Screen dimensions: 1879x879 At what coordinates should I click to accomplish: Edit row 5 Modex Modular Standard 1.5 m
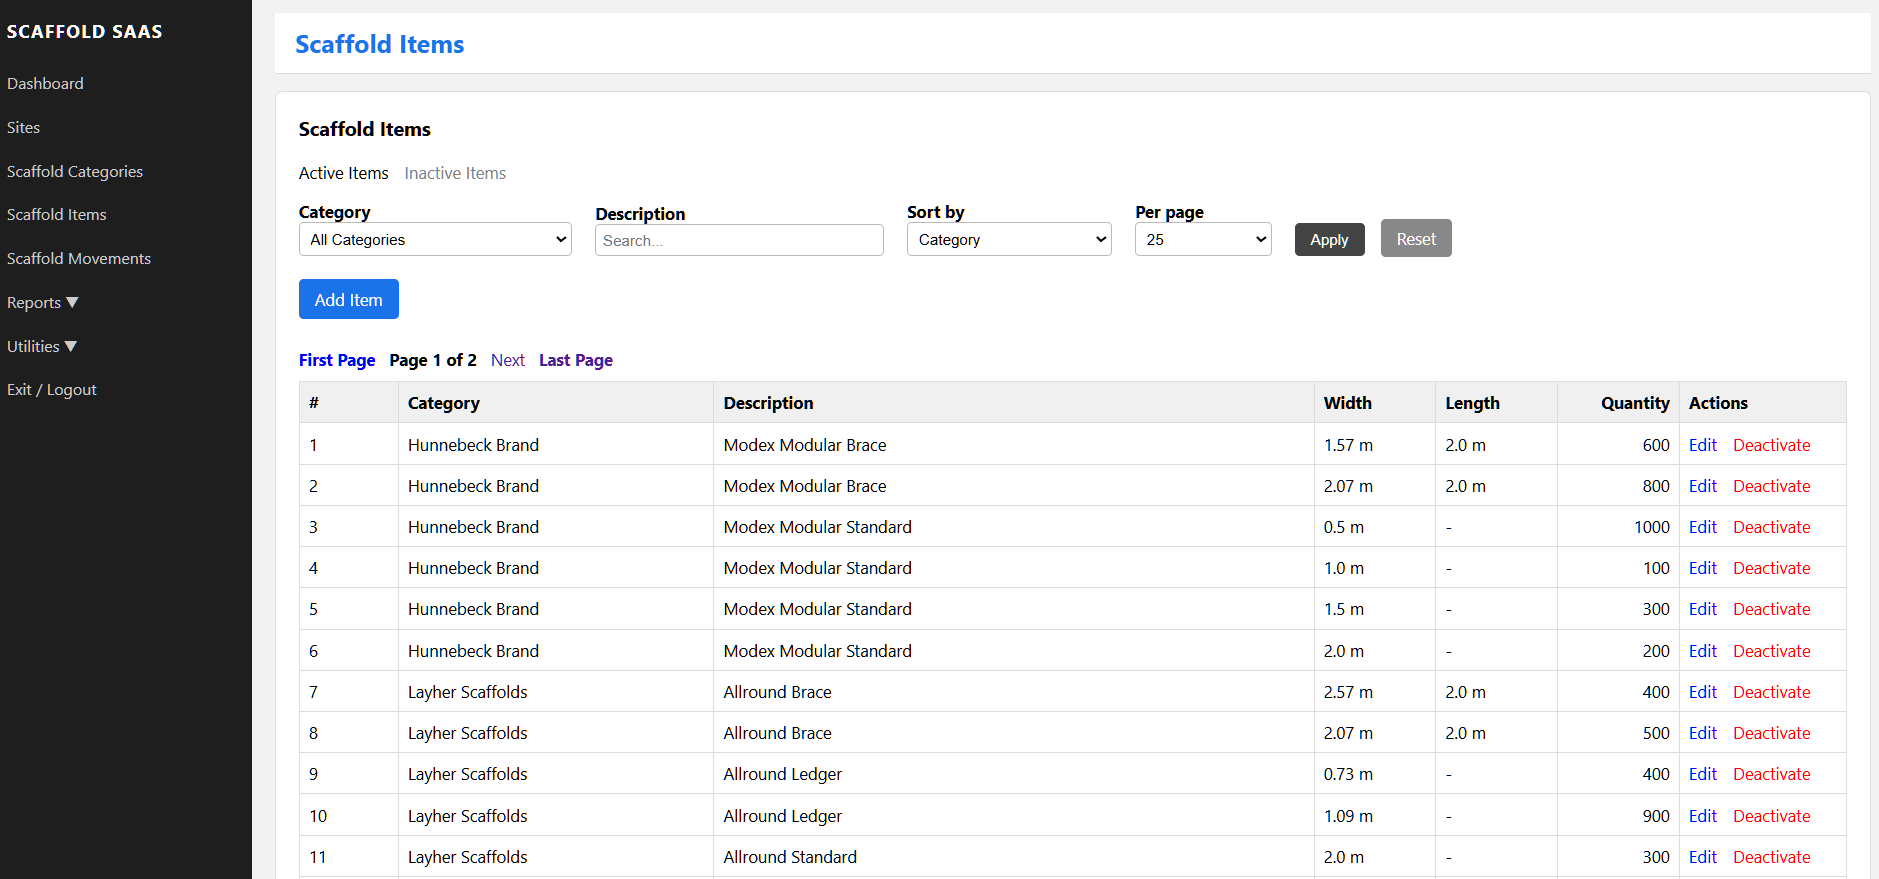tap(1702, 610)
